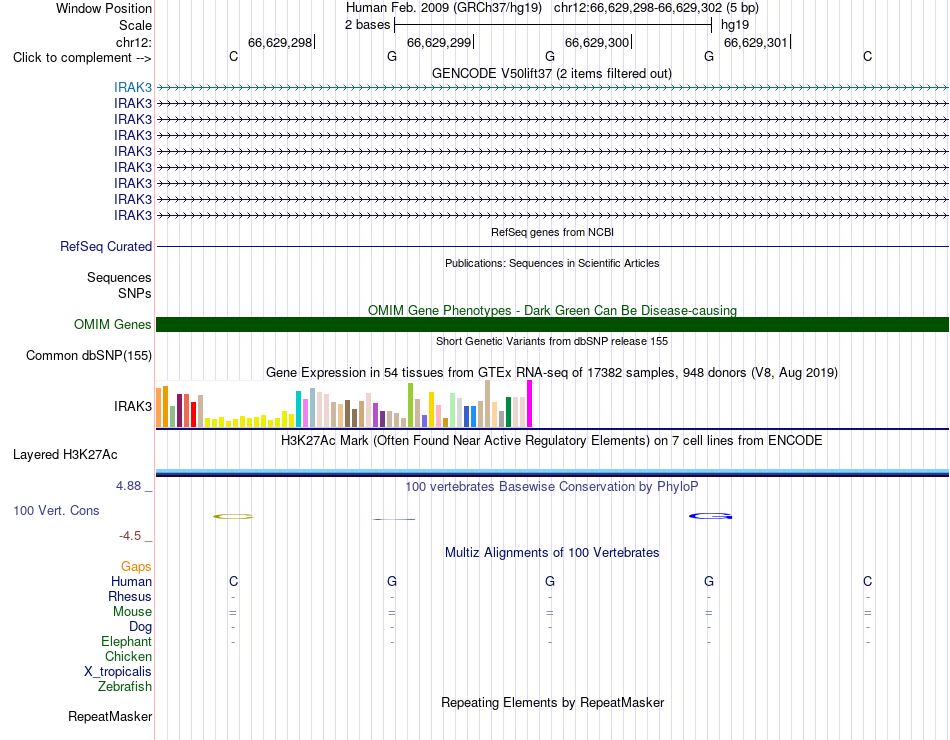Open the GENCODE V50lift37 track title
Viewport: 950px width, 740px height.
tap(552, 73)
